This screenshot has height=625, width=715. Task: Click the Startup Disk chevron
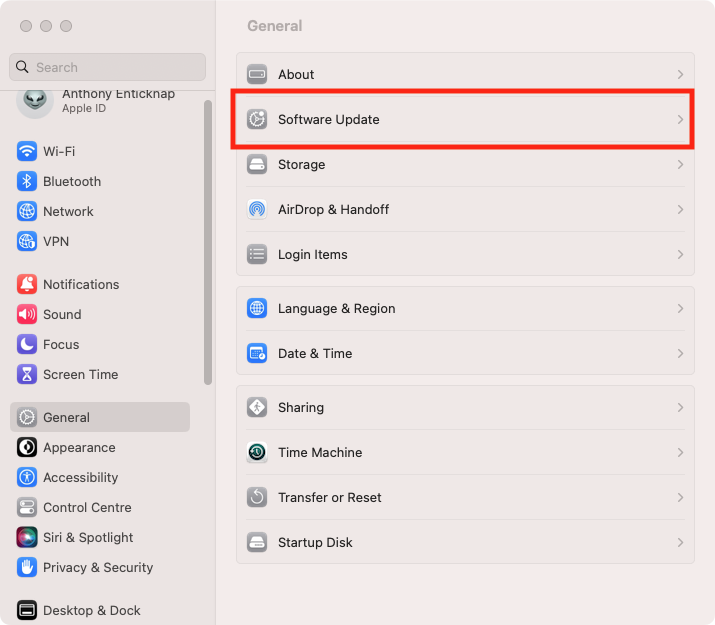point(680,542)
